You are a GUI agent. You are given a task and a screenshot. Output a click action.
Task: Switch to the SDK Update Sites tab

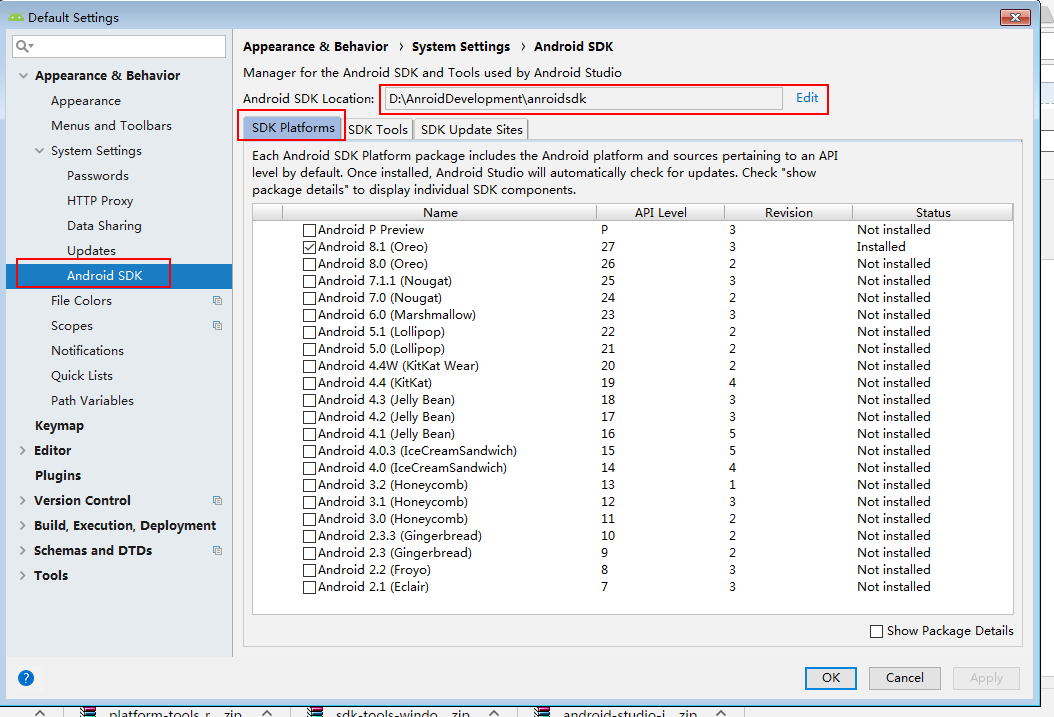(x=471, y=130)
